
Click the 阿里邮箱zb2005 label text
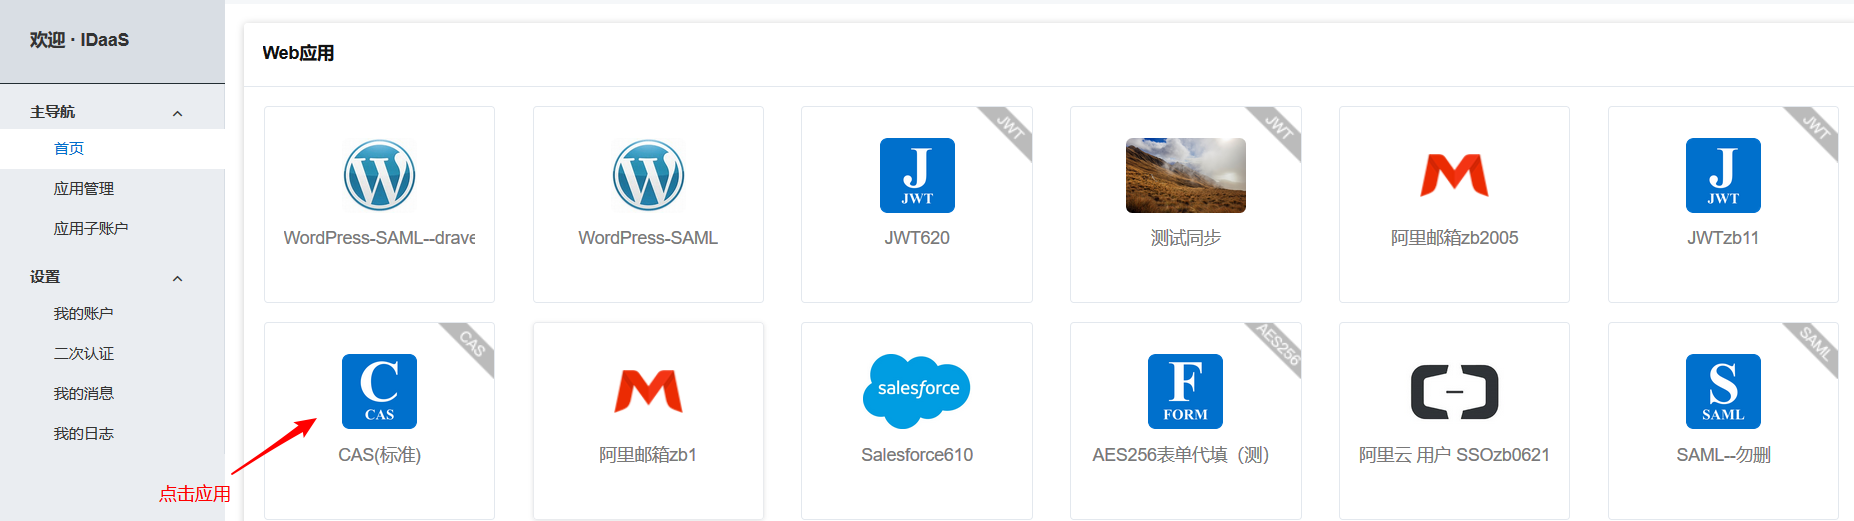tap(1454, 238)
